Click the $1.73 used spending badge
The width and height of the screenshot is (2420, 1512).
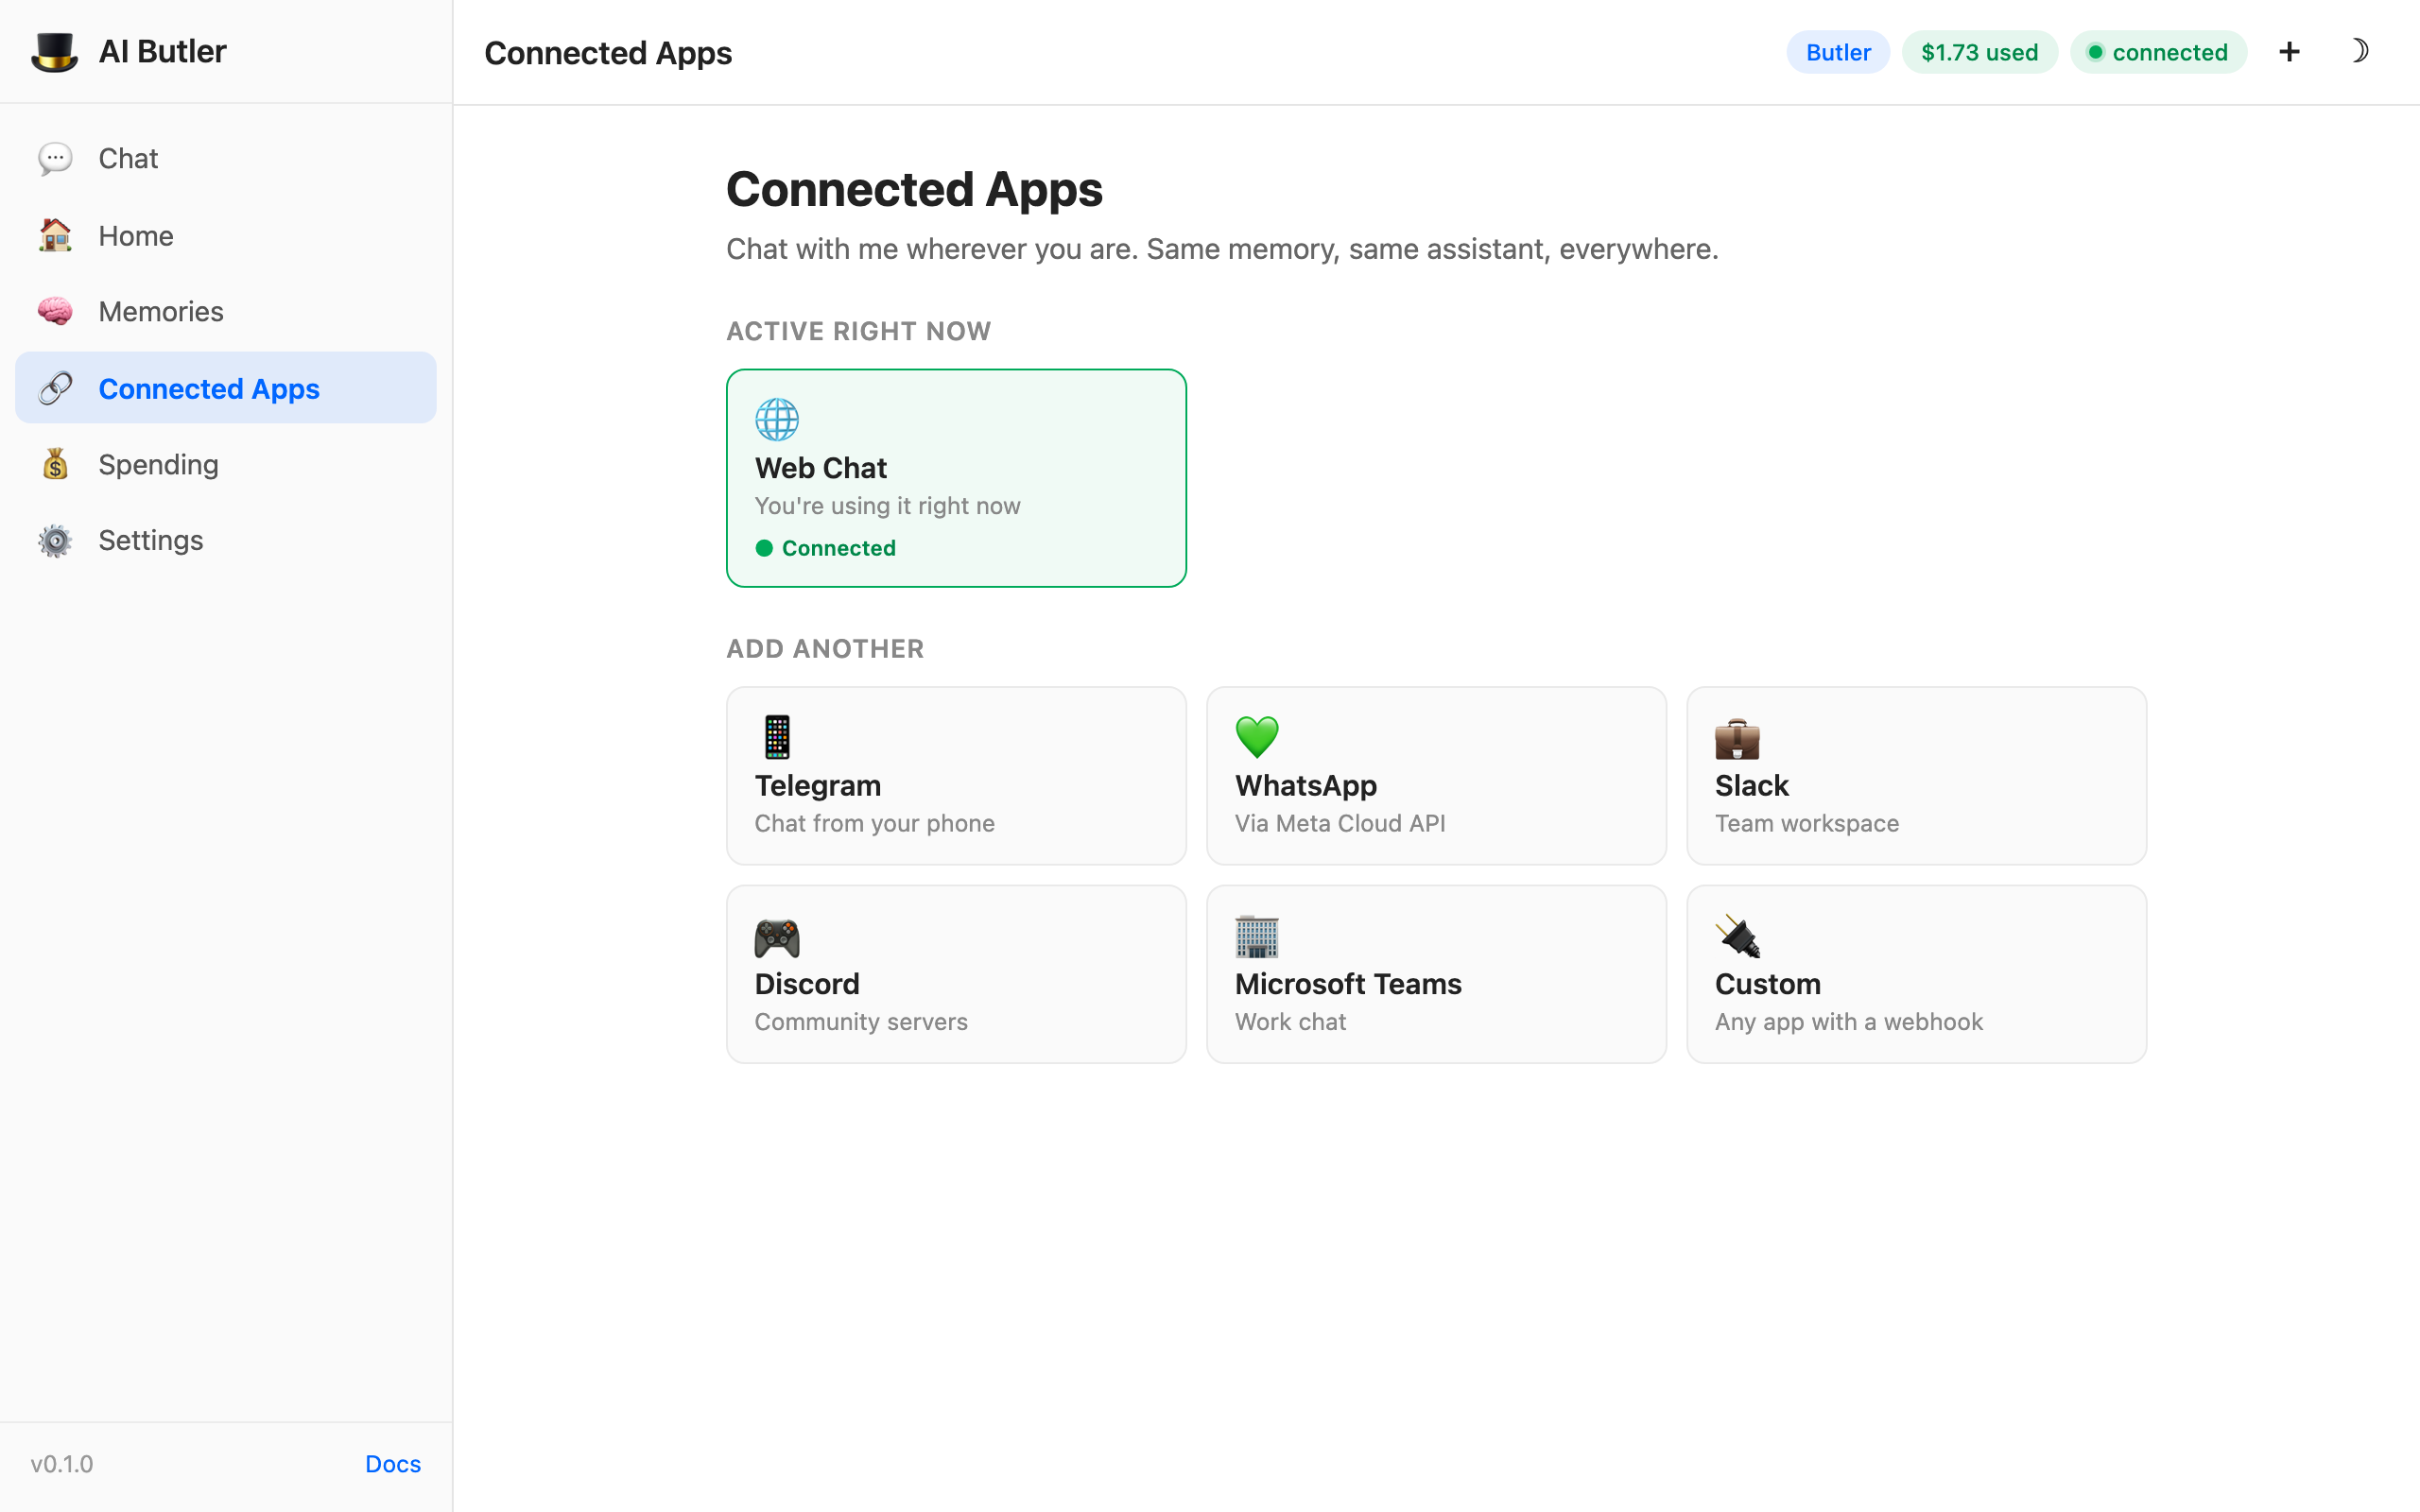(x=1979, y=51)
